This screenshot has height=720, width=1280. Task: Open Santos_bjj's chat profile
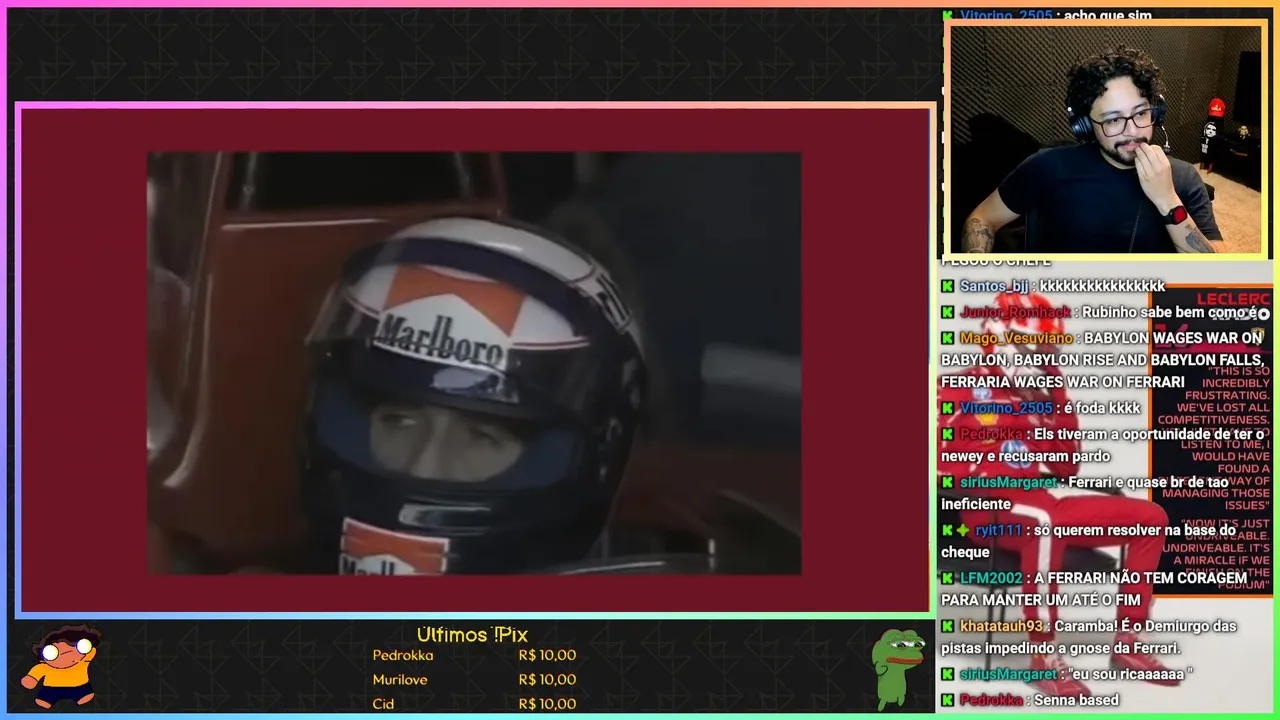[x=993, y=286]
